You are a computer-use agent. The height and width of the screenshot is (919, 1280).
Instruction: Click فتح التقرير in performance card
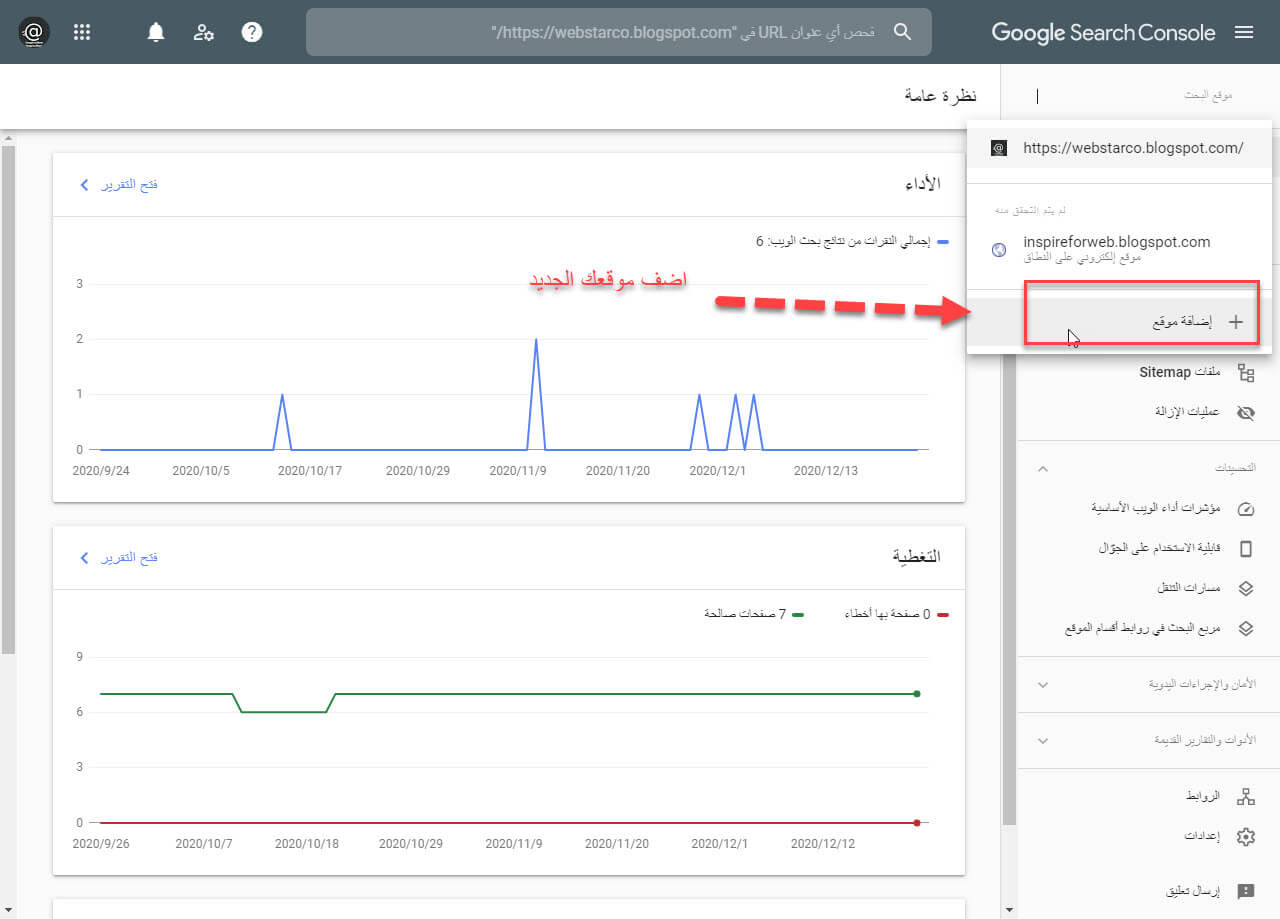click(128, 185)
